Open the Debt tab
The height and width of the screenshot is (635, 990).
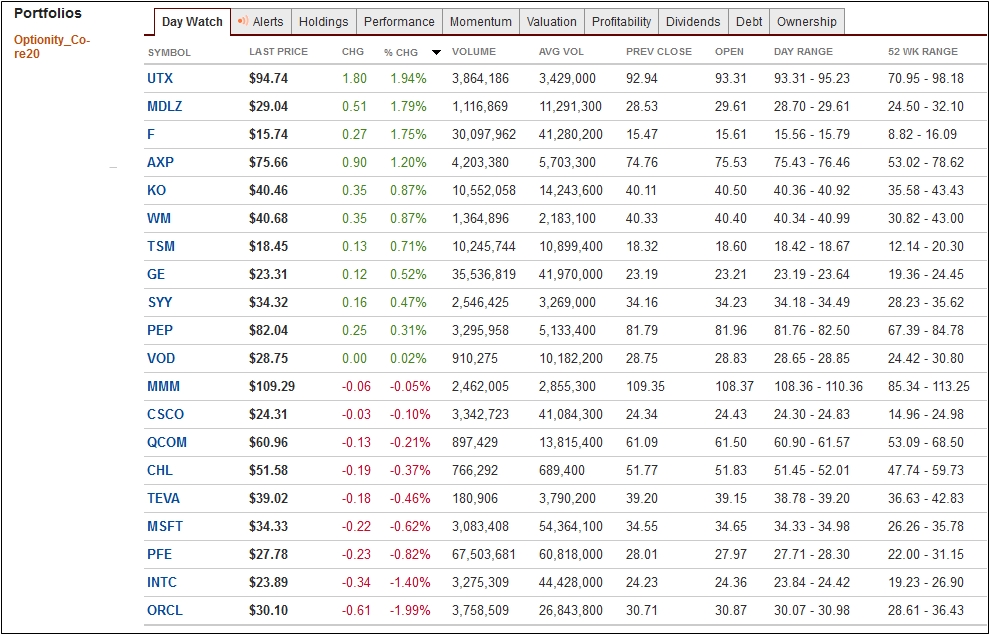point(749,21)
